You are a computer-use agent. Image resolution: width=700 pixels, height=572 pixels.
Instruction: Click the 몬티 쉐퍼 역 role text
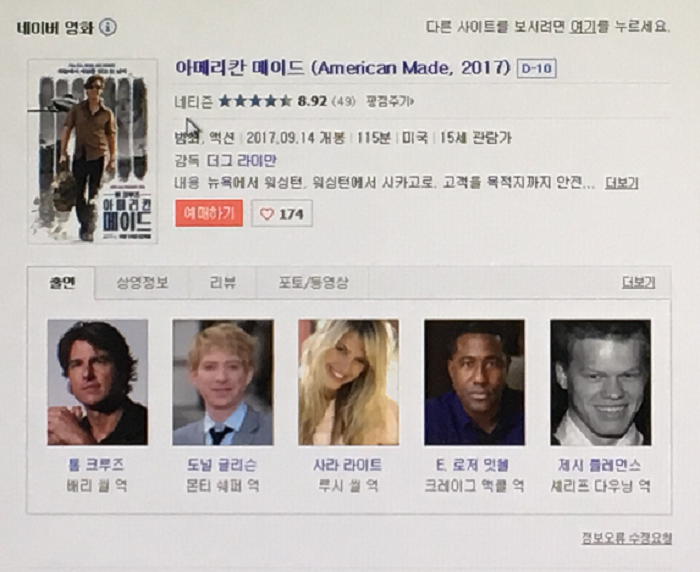coord(222,485)
